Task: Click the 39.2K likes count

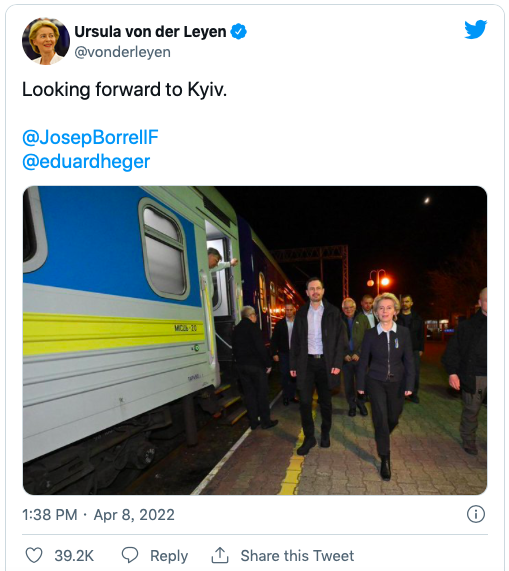Action: pyautogui.click(x=74, y=556)
